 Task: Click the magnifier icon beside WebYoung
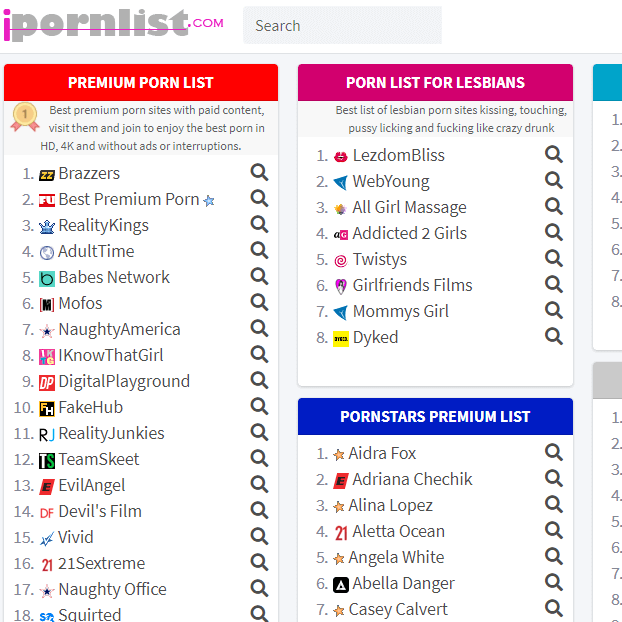pyautogui.click(x=554, y=180)
